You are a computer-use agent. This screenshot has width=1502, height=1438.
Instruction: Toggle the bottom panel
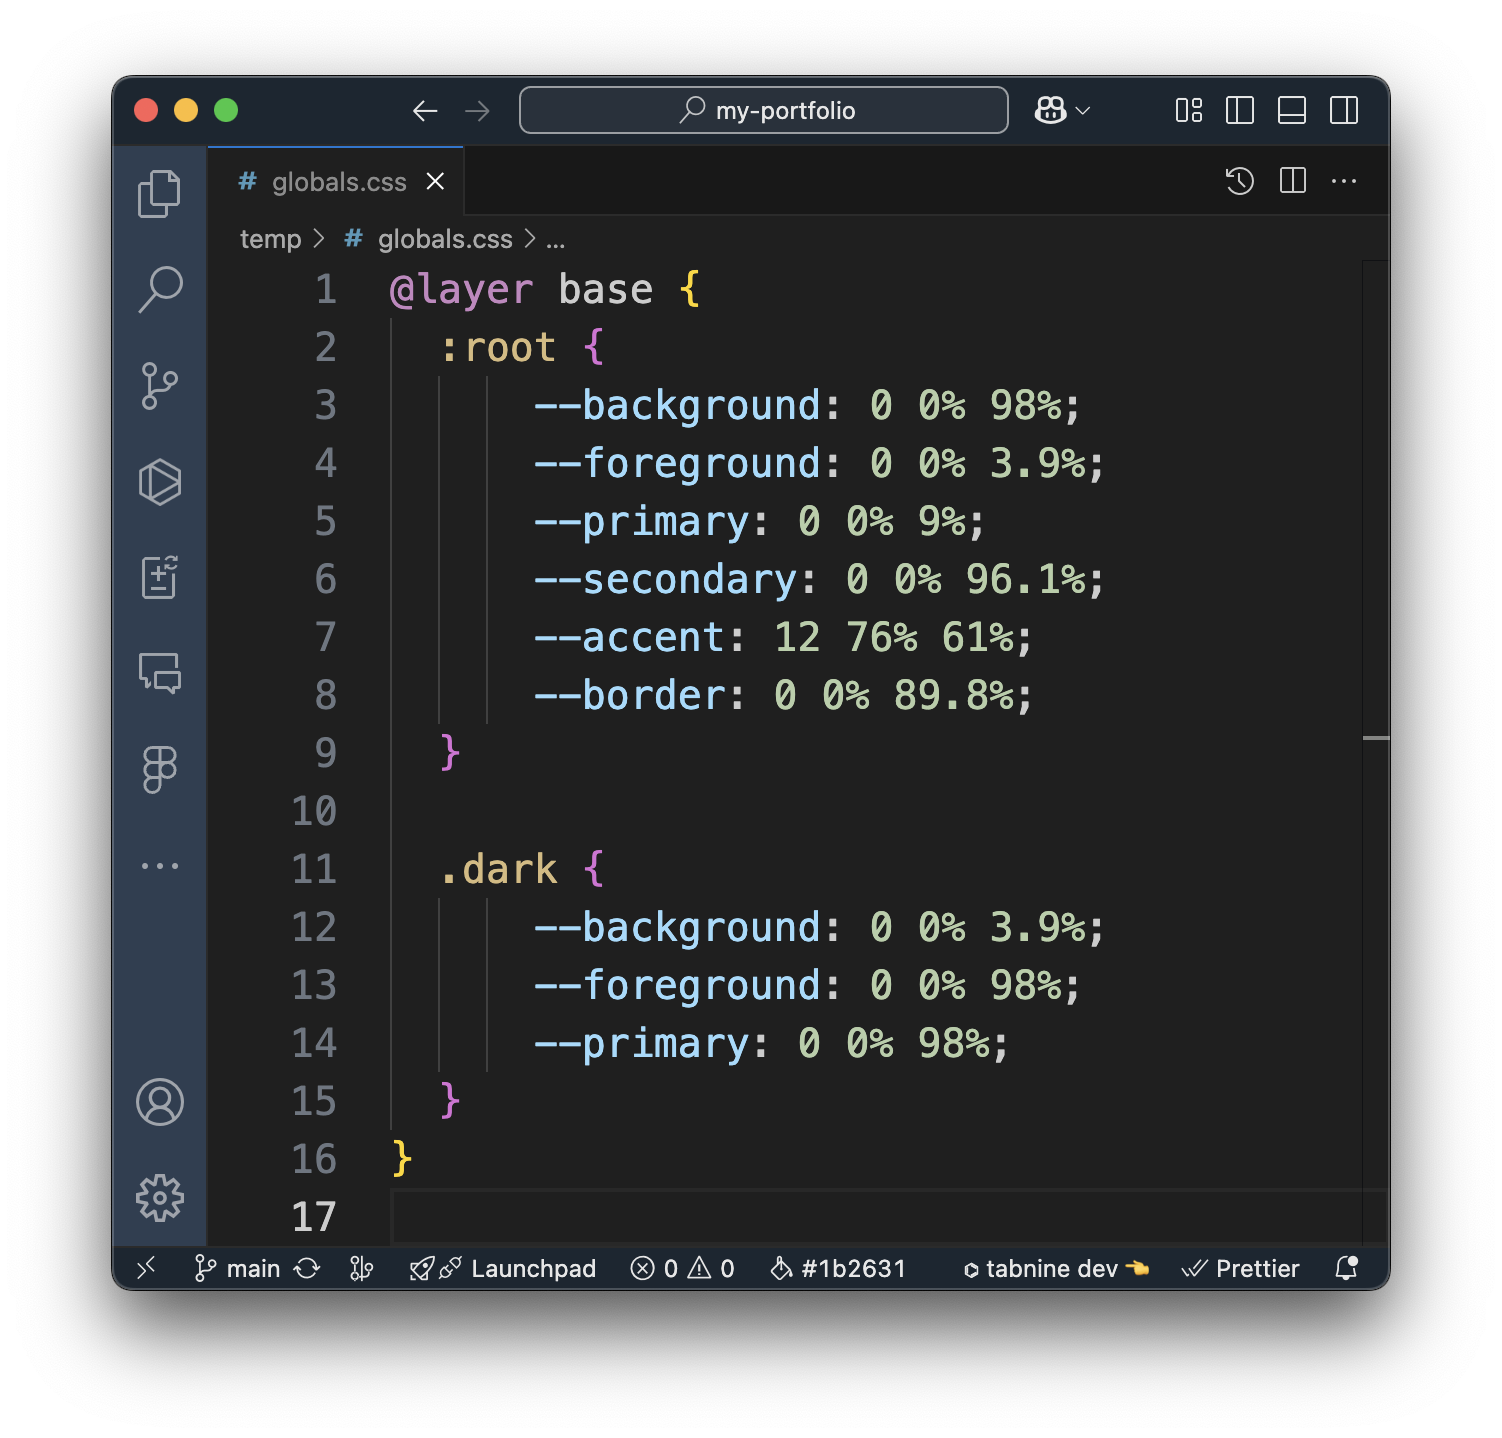point(1292,110)
